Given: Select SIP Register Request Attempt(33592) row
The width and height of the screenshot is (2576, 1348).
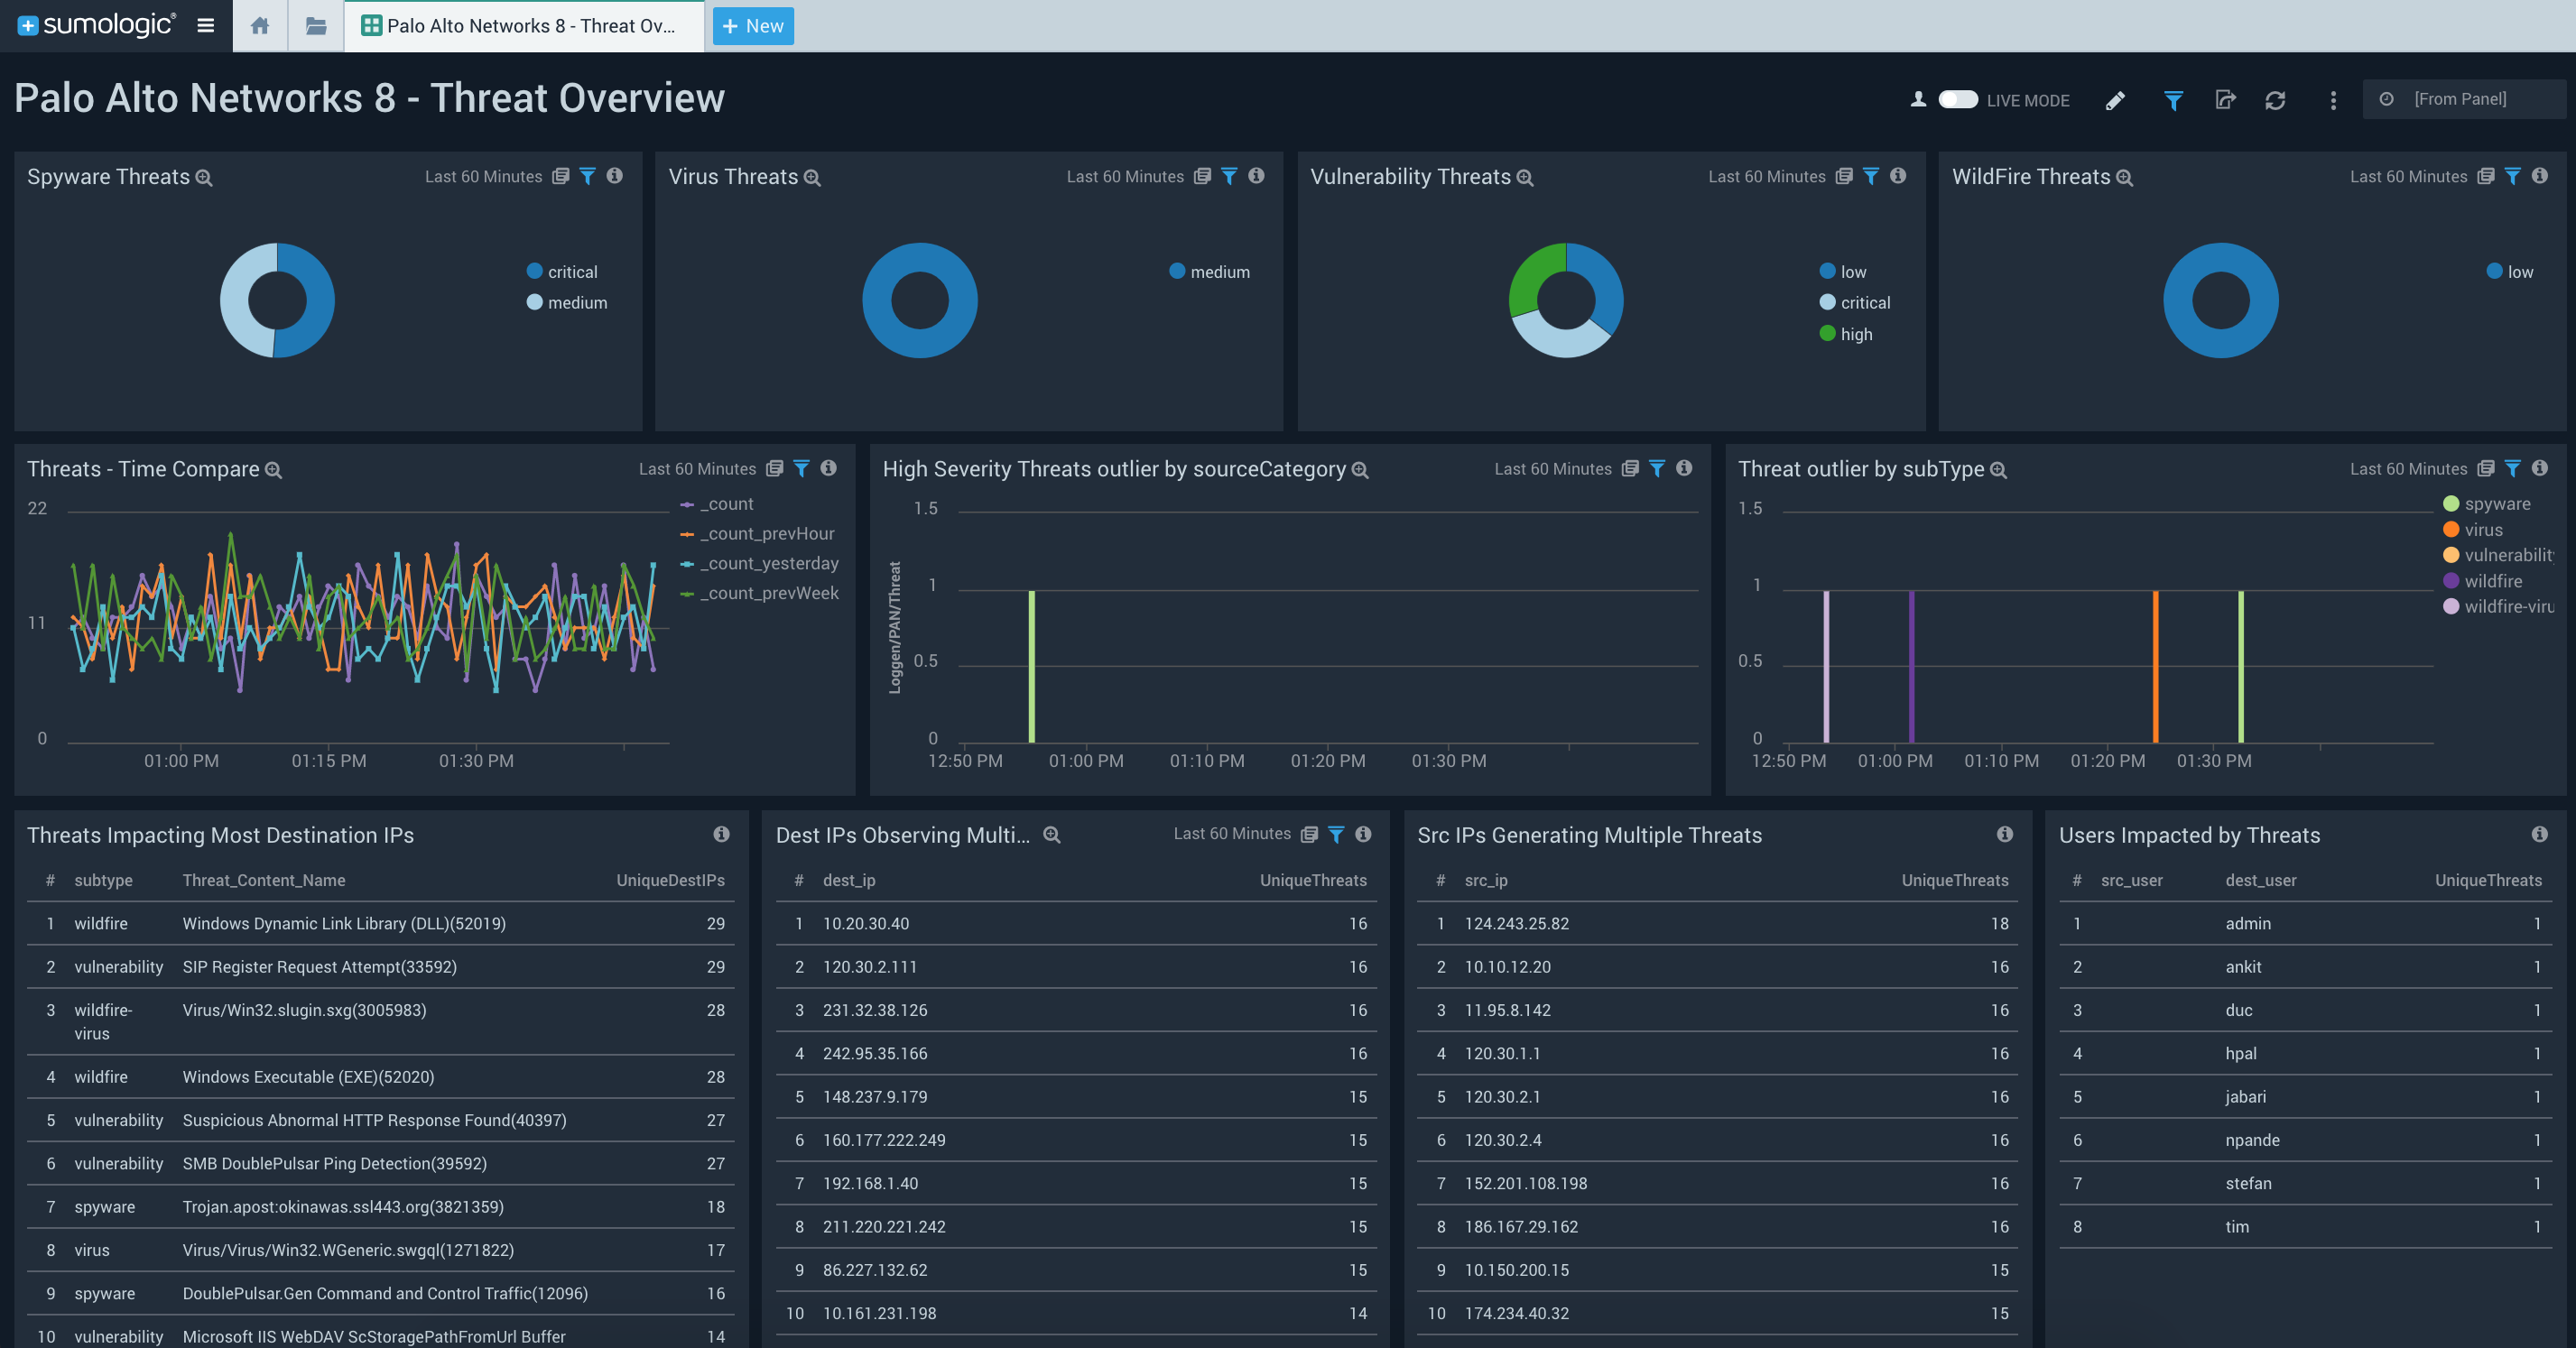Looking at the screenshot, I should 380,967.
